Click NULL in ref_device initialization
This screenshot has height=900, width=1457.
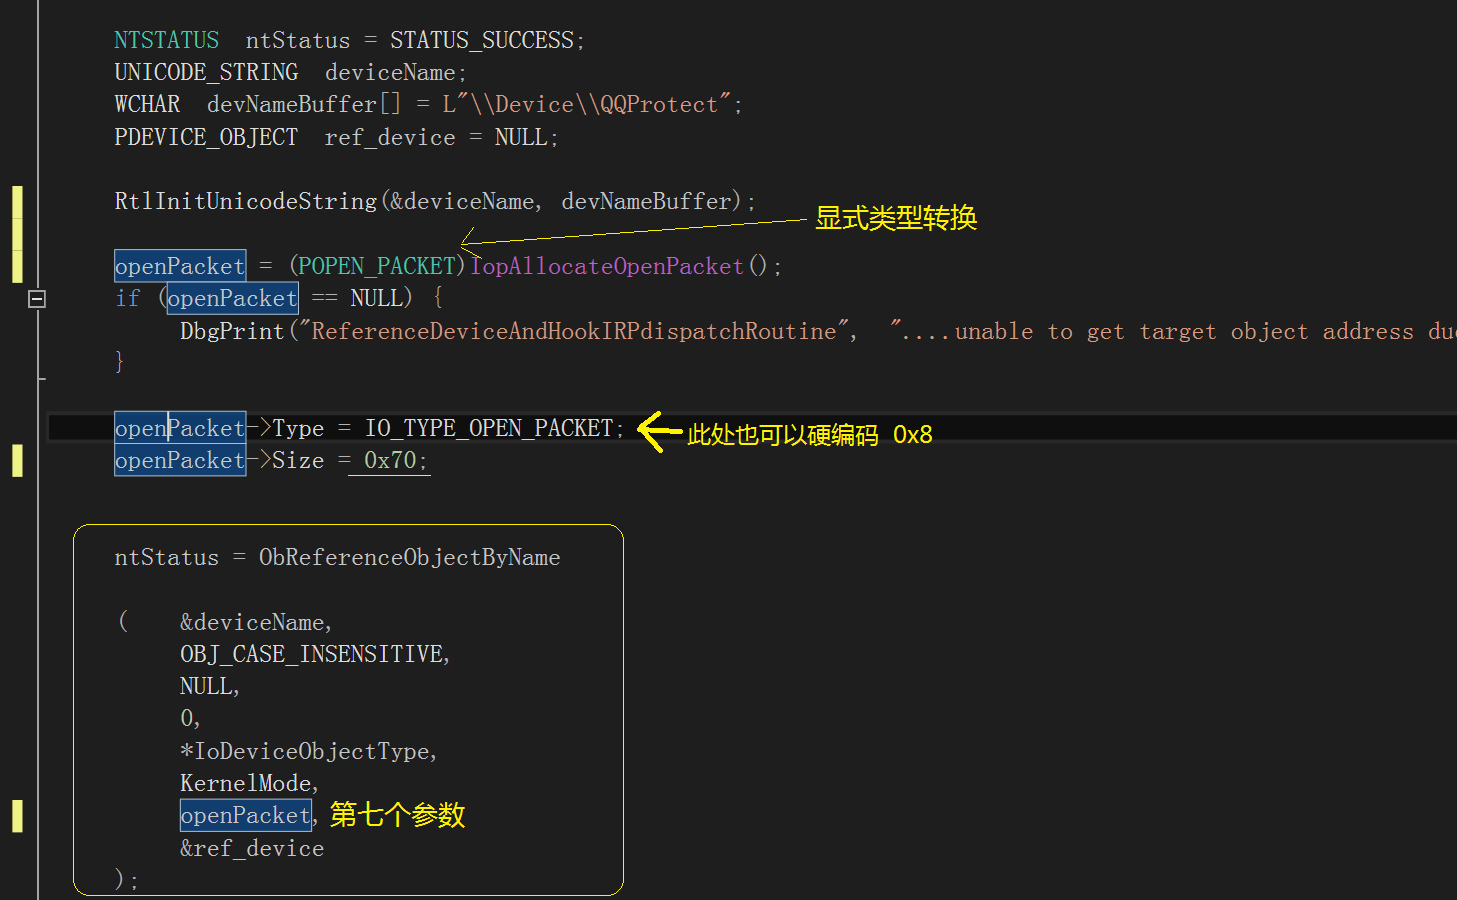pyautogui.click(x=521, y=137)
